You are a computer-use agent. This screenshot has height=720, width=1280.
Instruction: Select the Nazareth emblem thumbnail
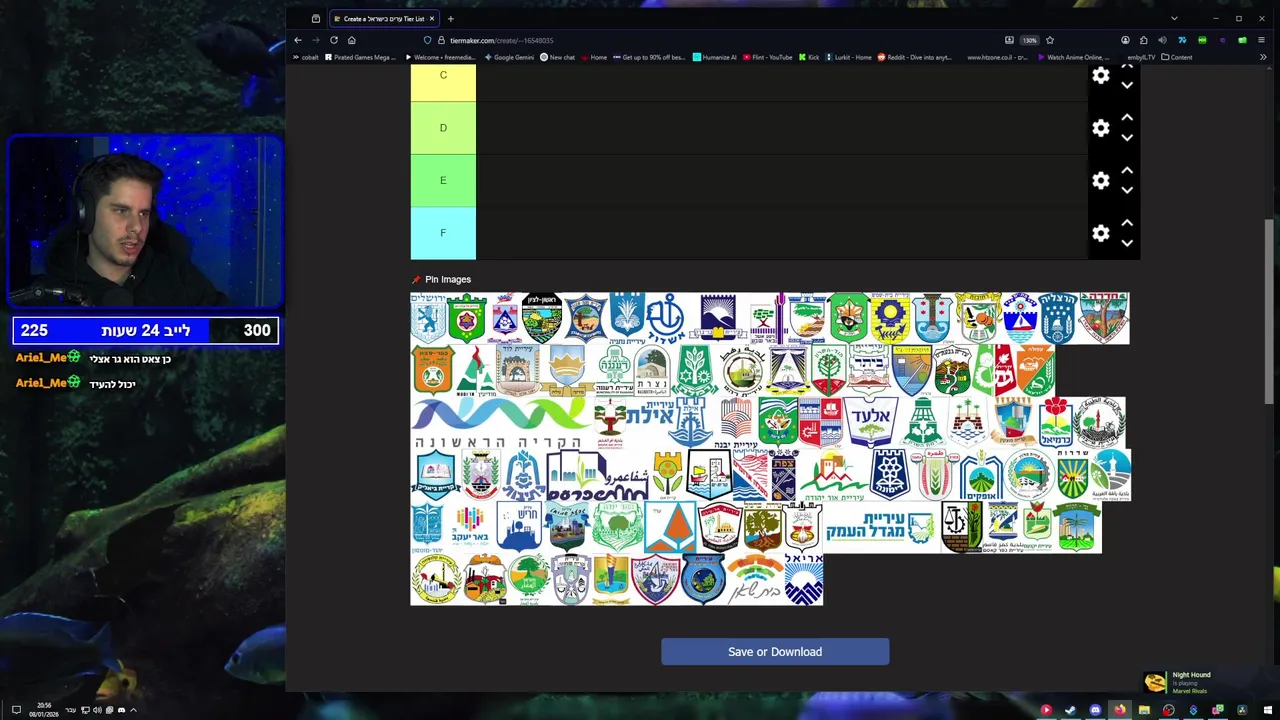[x=651, y=370]
